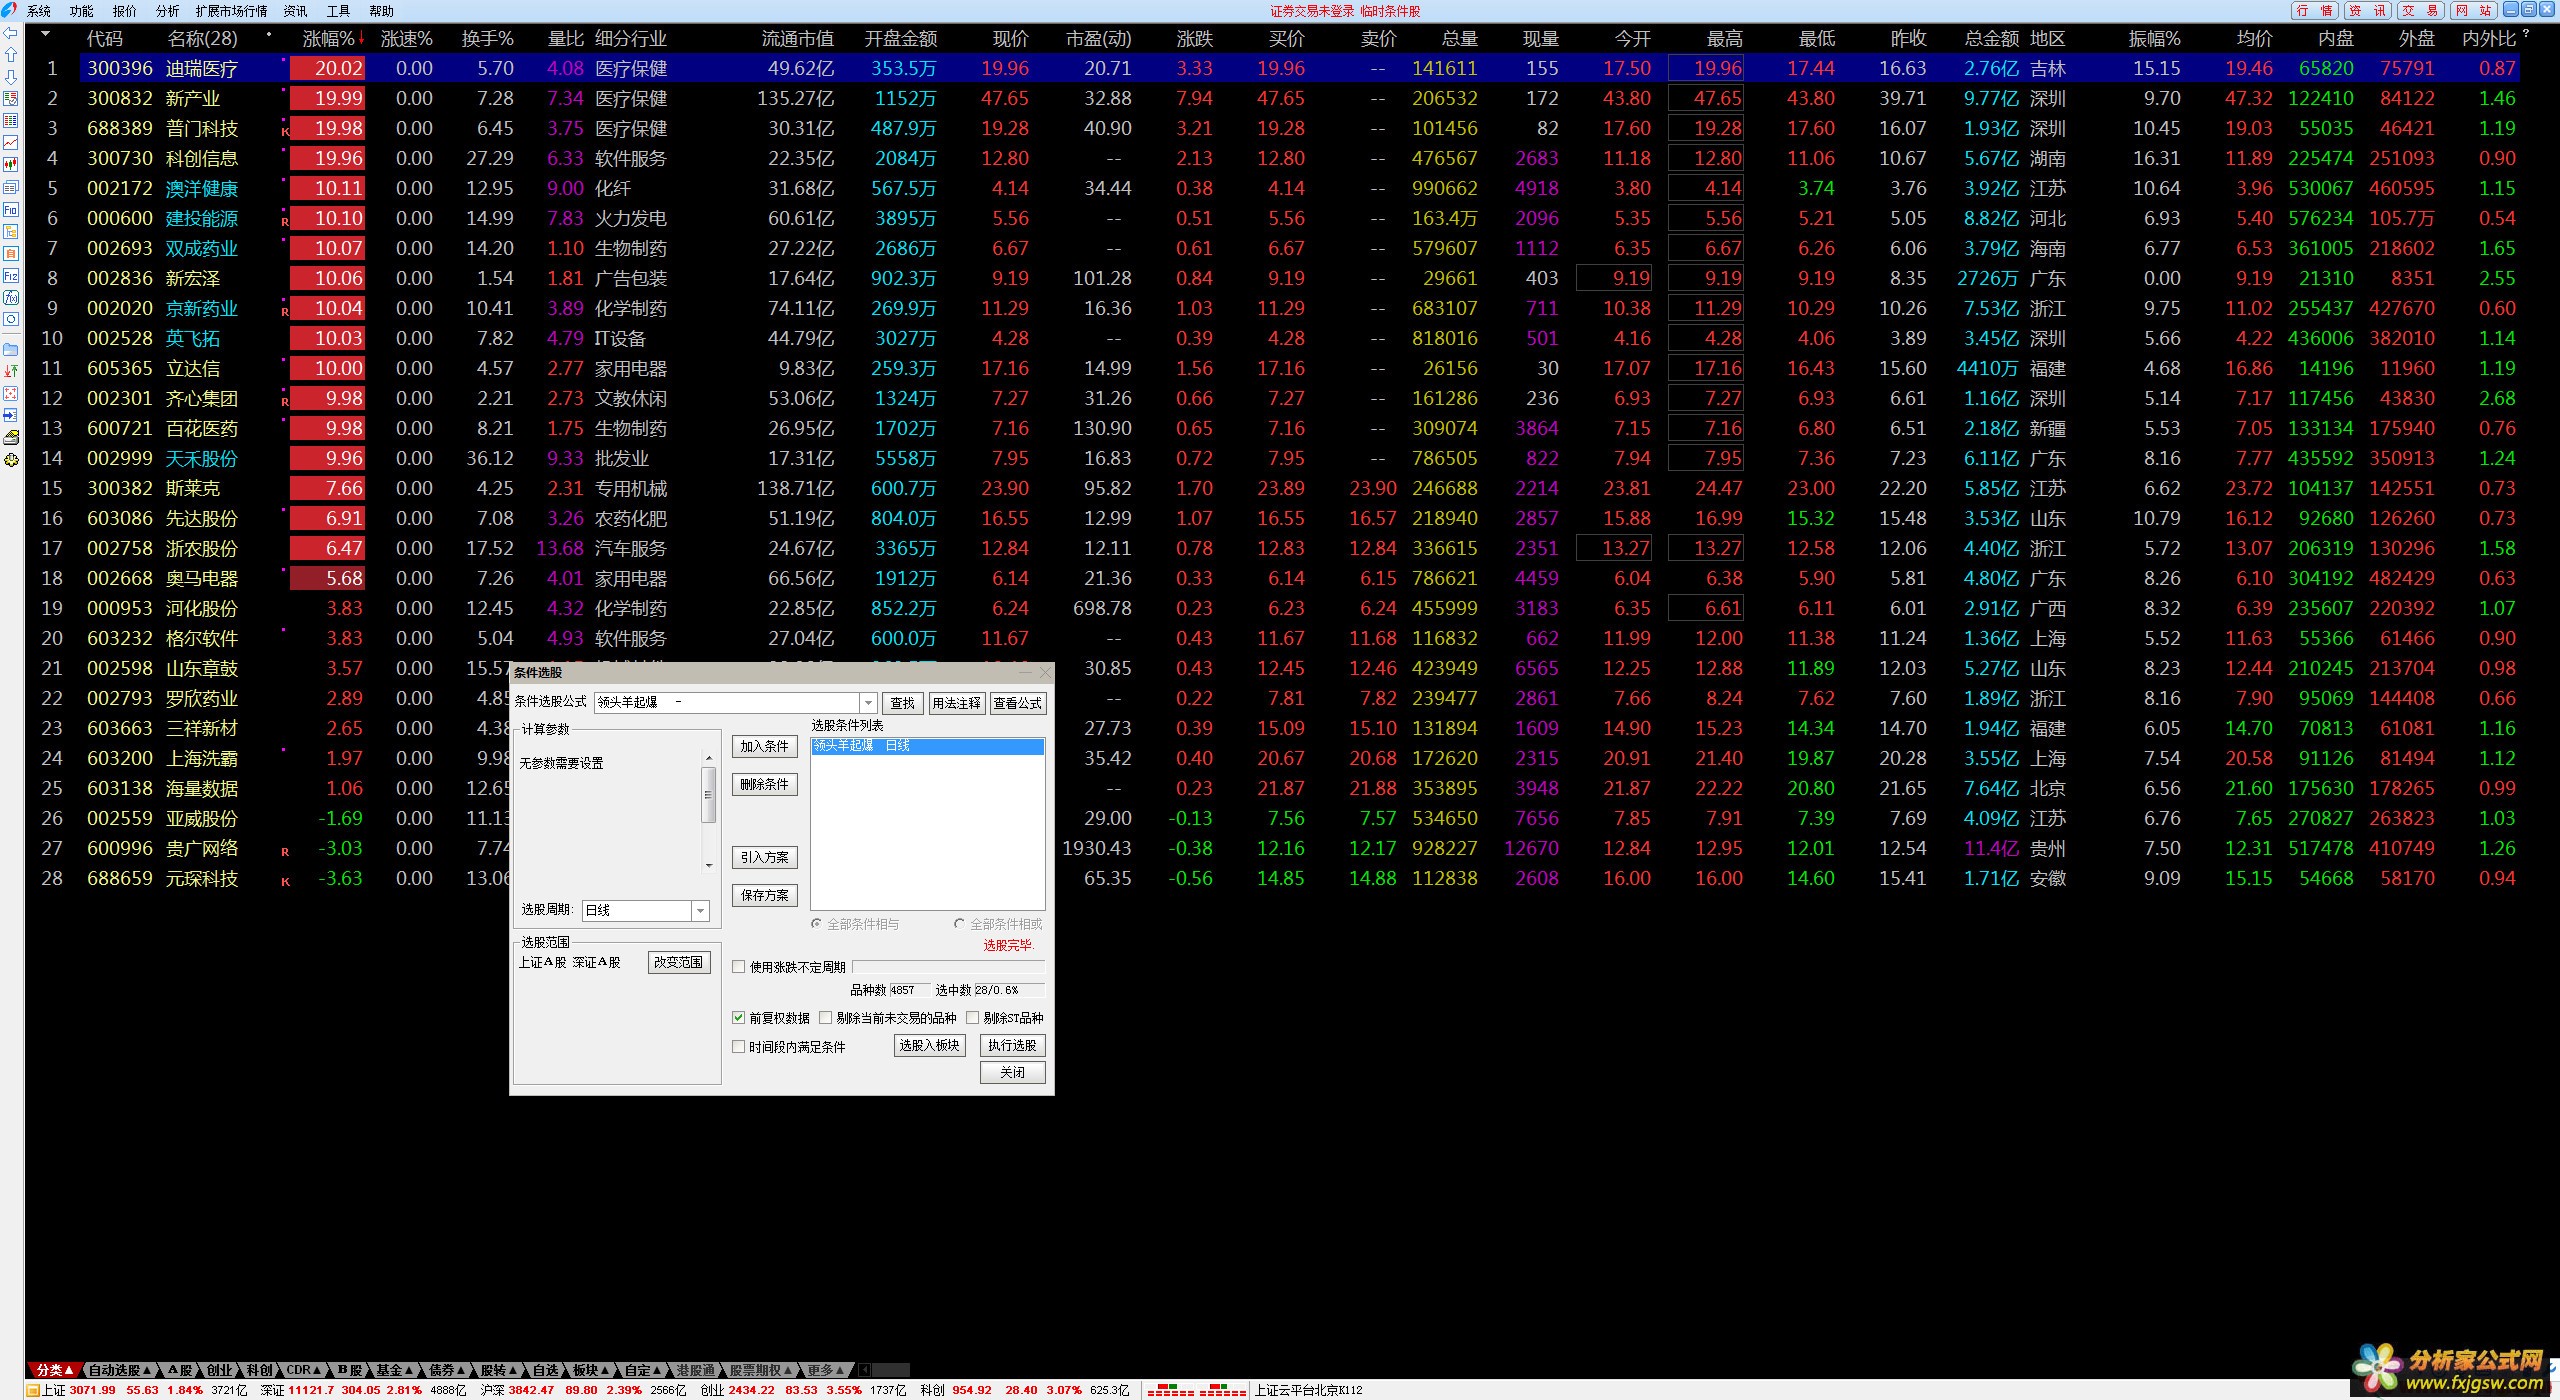2560x1400 pixels.
Task: Uncheck 前复权数据 checkbox
Action: [x=739, y=1018]
